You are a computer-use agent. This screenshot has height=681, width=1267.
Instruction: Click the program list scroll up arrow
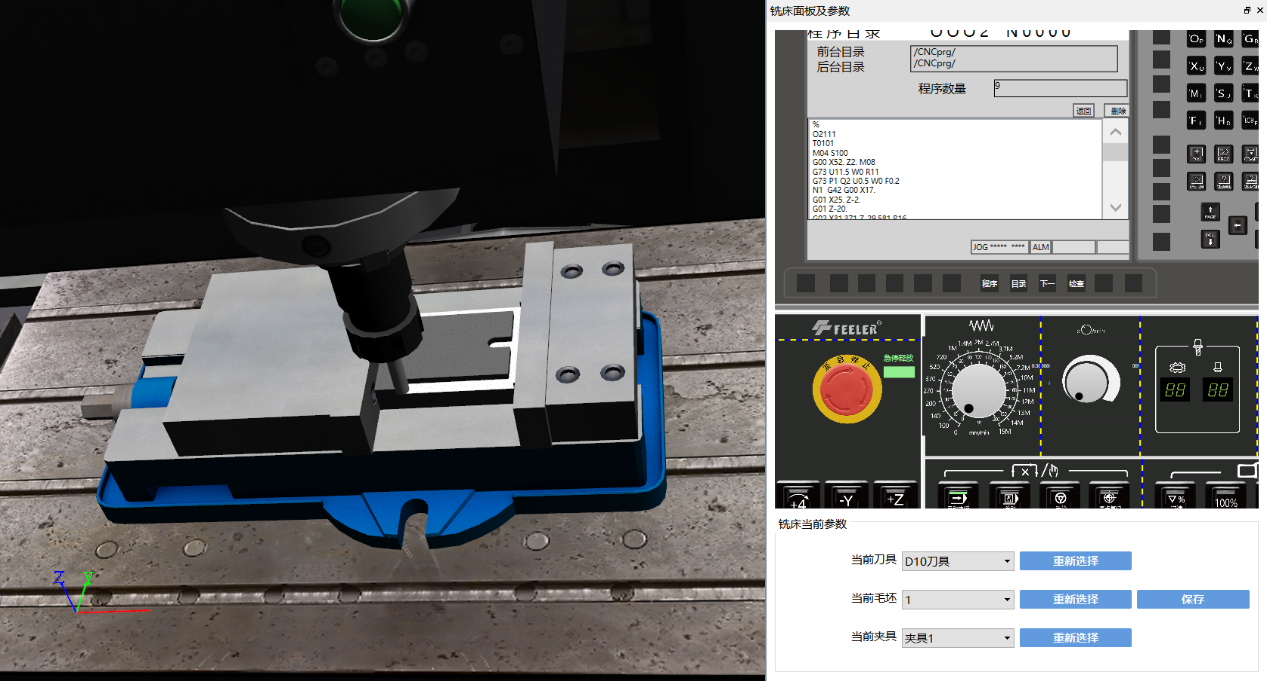click(1116, 132)
